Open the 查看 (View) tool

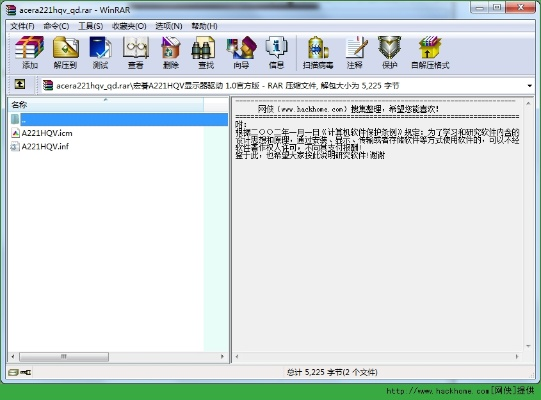click(x=136, y=52)
